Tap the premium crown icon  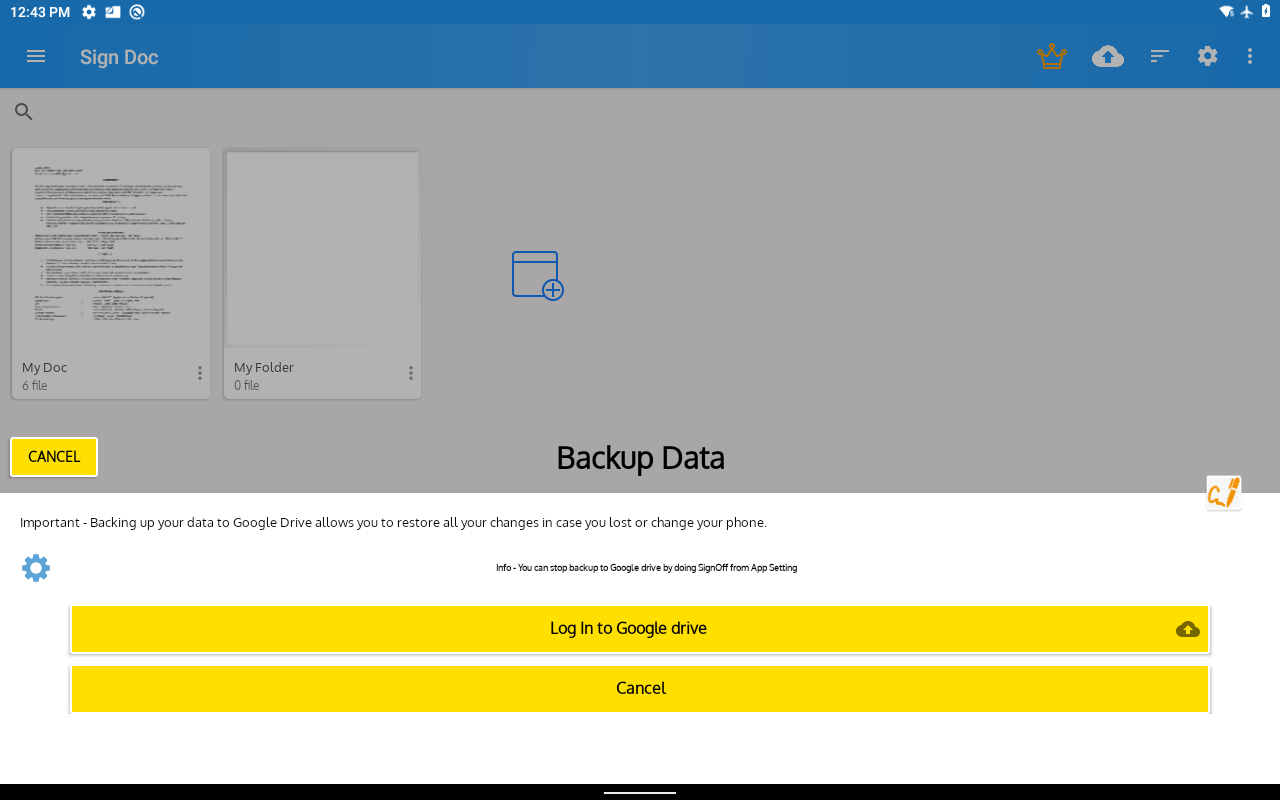tap(1052, 56)
